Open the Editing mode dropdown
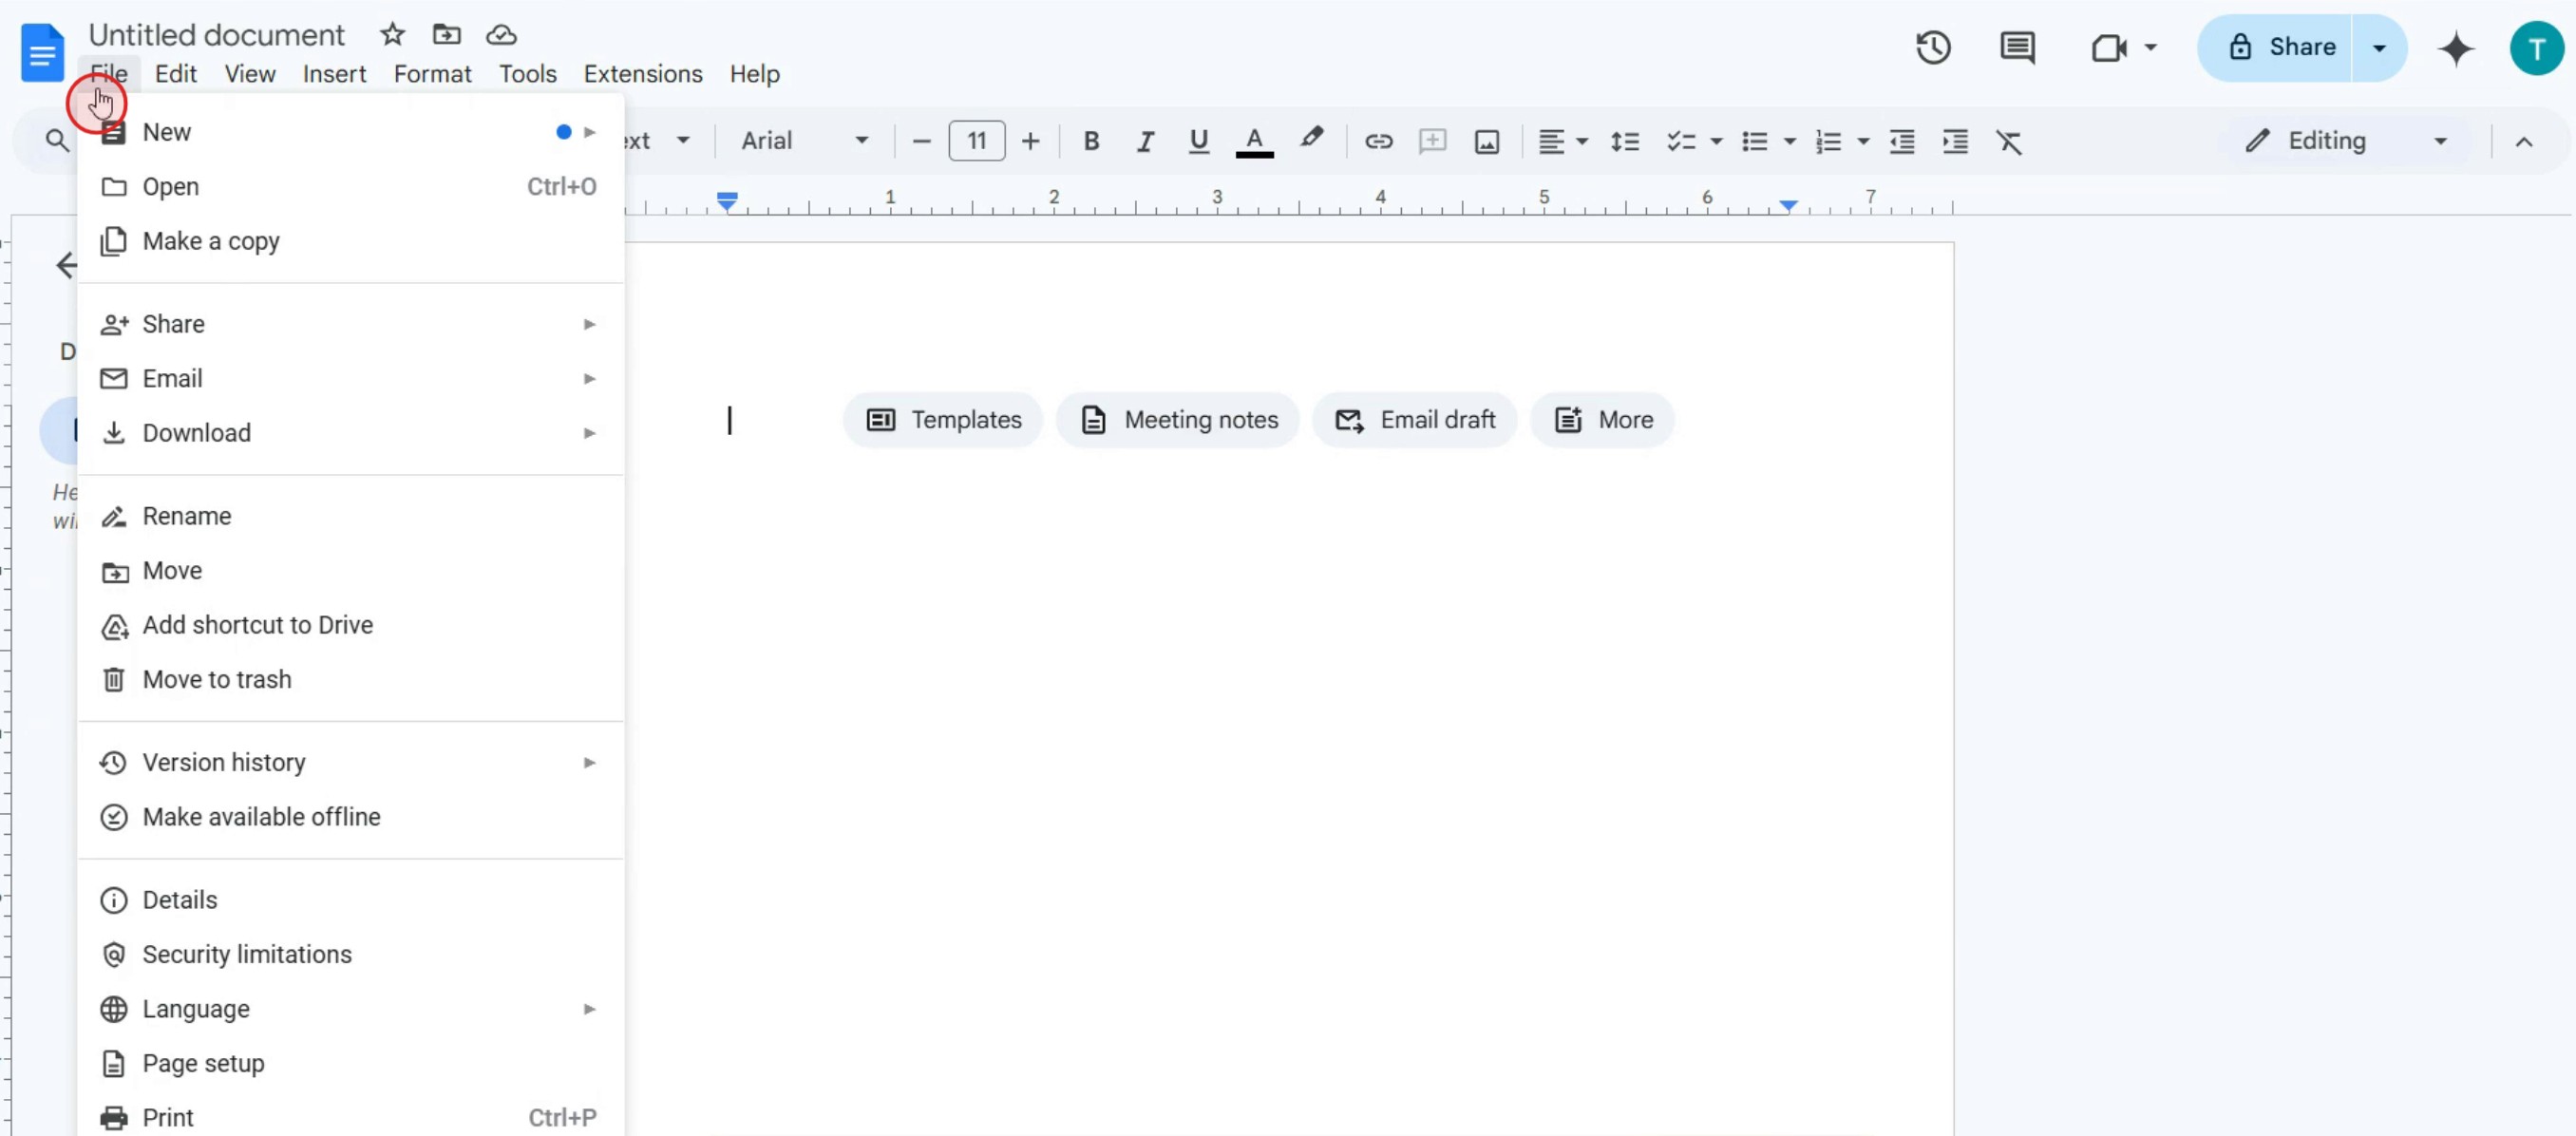Viewport: 2576px width, 1136px height. click(2346, 141)
